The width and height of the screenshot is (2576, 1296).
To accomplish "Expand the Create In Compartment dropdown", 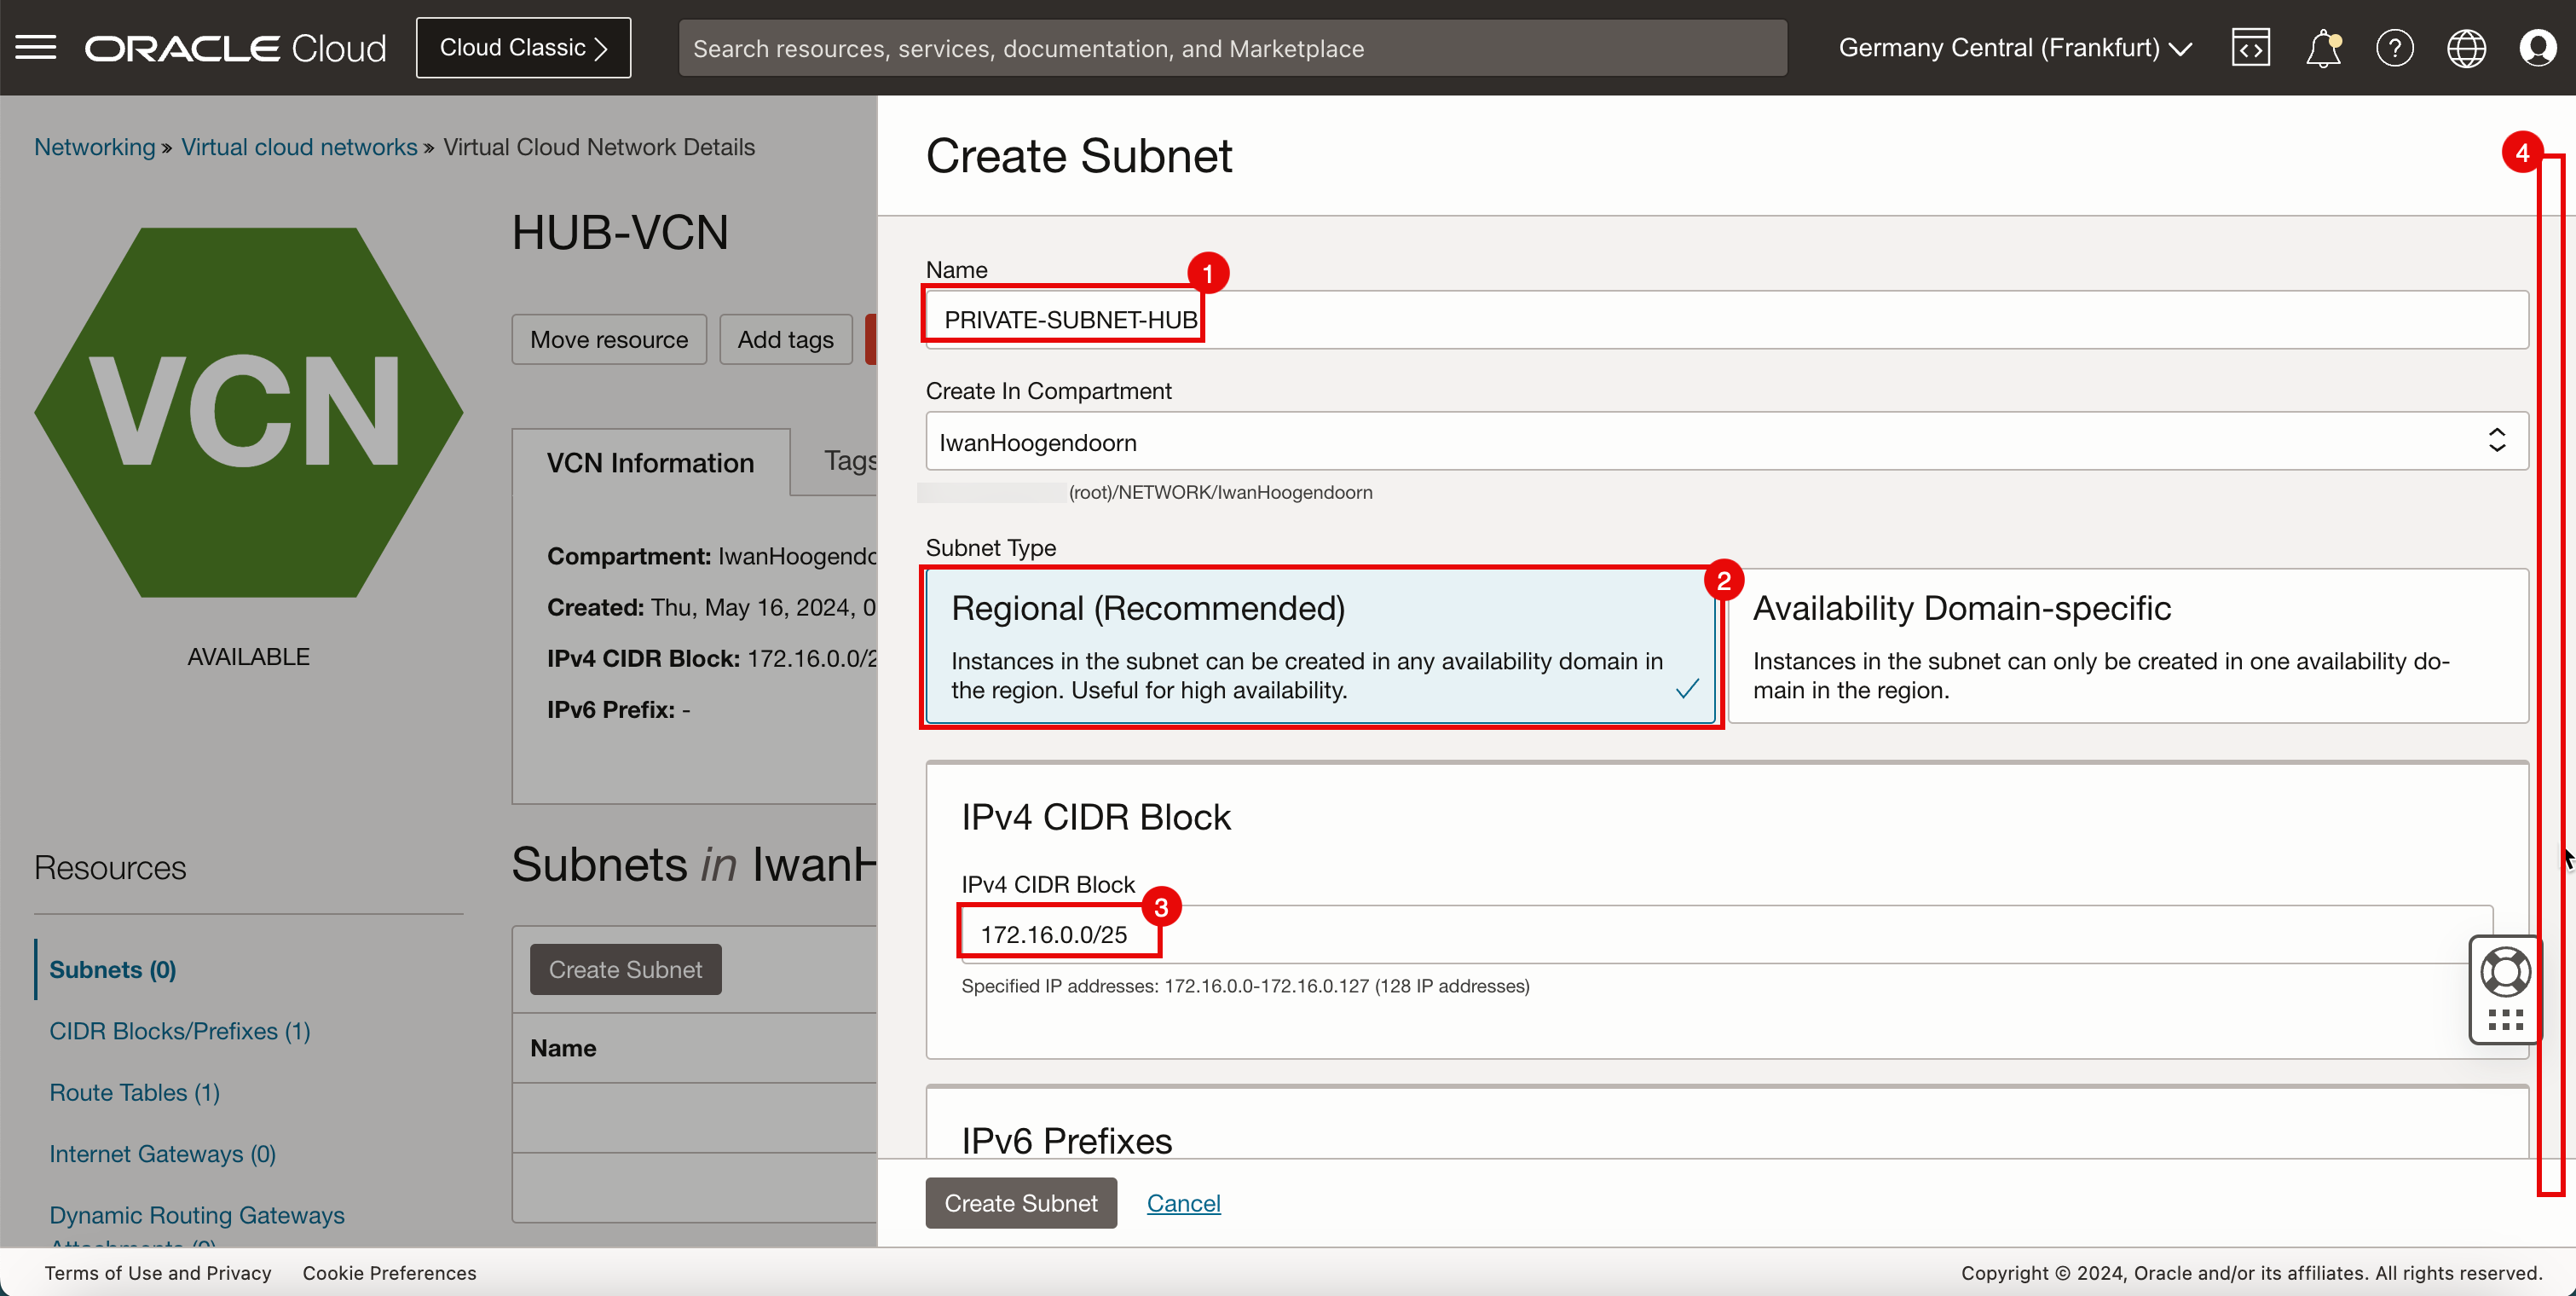I will (x=2493, y=442).
